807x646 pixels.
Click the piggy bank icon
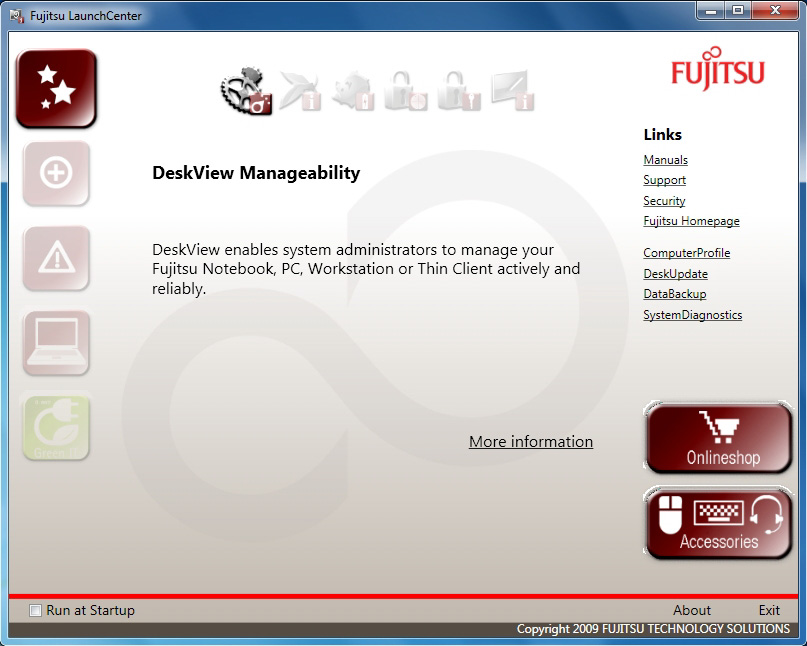click(354, 91)
